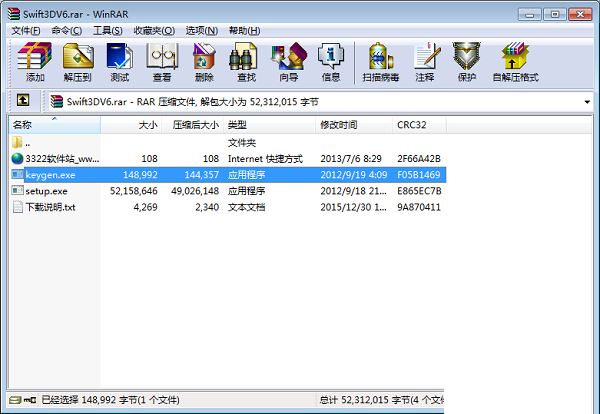This screenshot has width=600, height=414.
Task: Open the 命令(C) menu
Action: click(x=67, y=31)
